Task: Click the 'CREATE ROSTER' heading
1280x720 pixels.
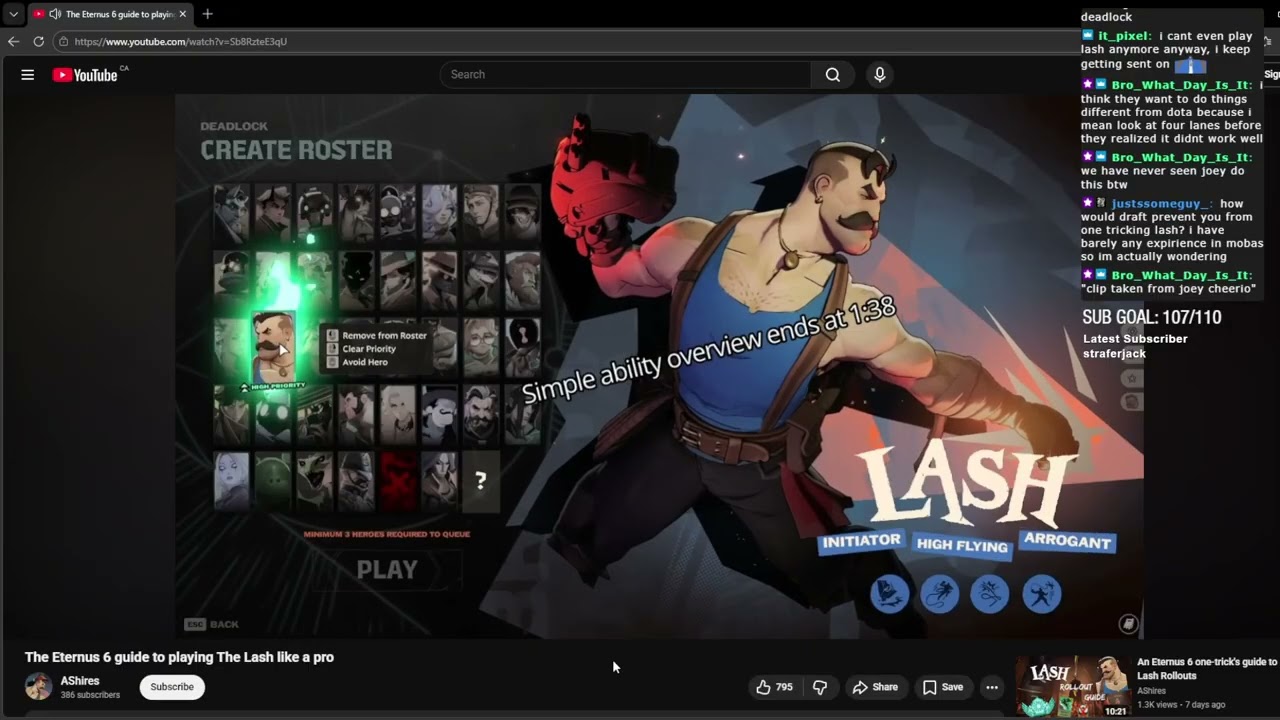Action: 296,150
